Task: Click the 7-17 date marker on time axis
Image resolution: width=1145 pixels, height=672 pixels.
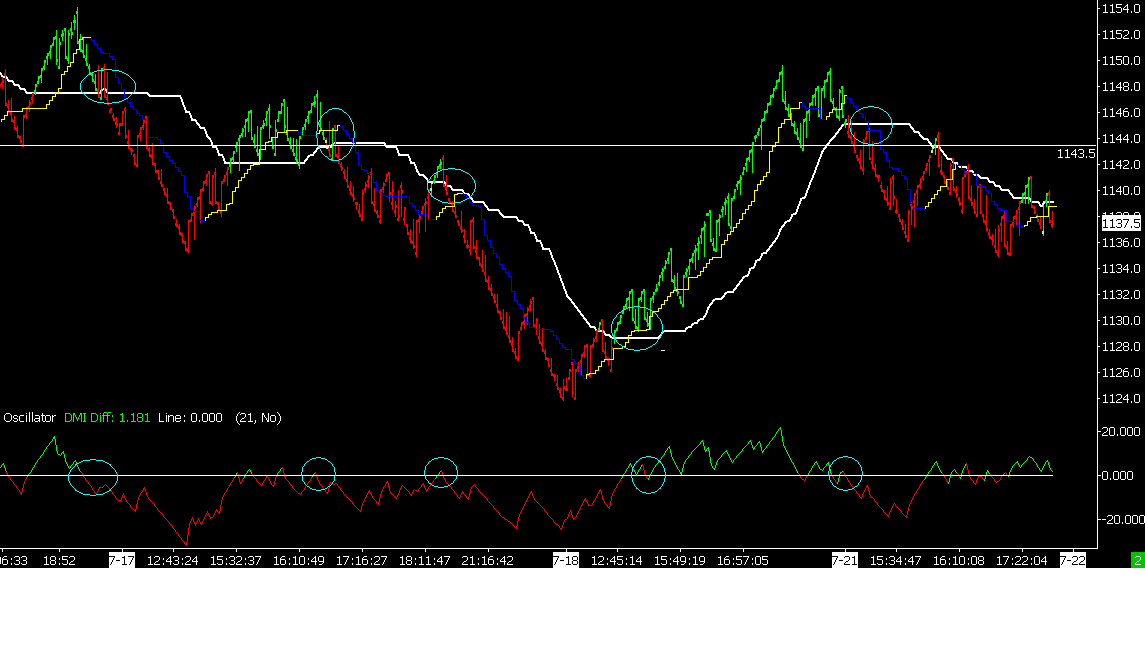Action: tap(122, 560)
